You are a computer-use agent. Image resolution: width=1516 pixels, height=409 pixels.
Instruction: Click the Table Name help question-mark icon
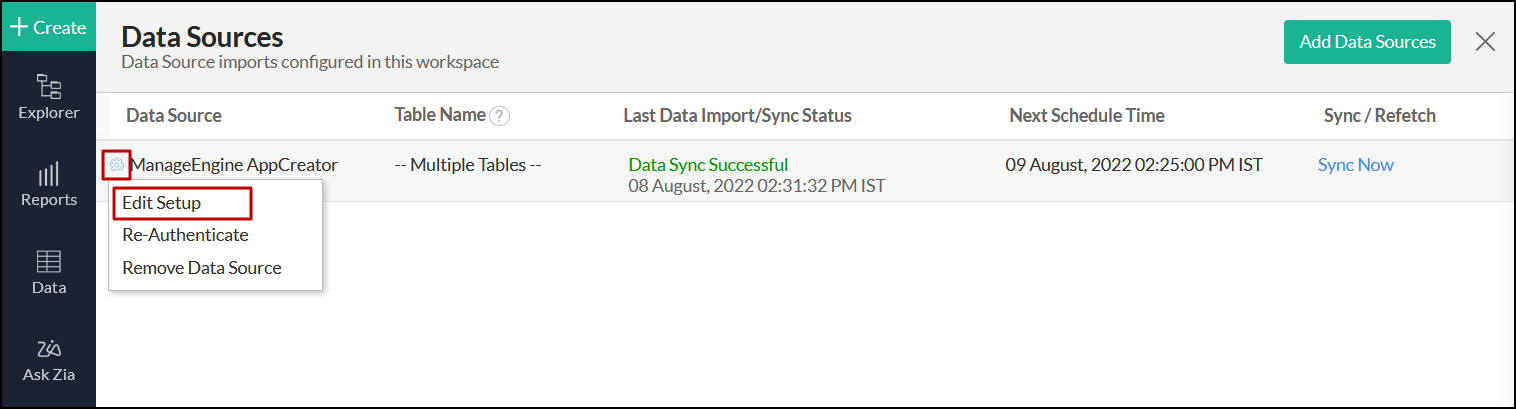[500, 116]
